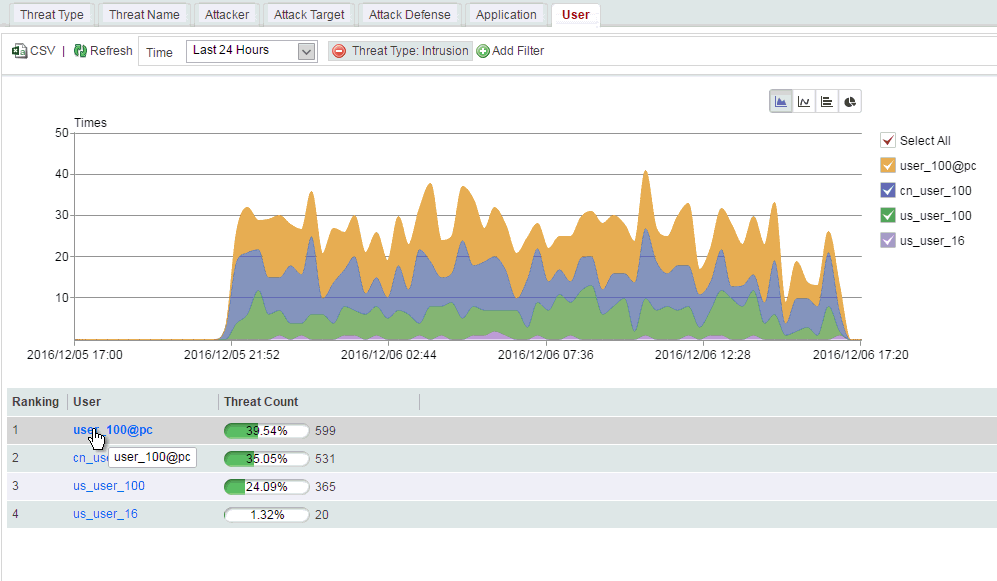Image resolution: width=997 pixels, height=581 pixels.
Task: Click the 24.09% threat count bar
Action: pyautogui.click(x=266, y=487)
